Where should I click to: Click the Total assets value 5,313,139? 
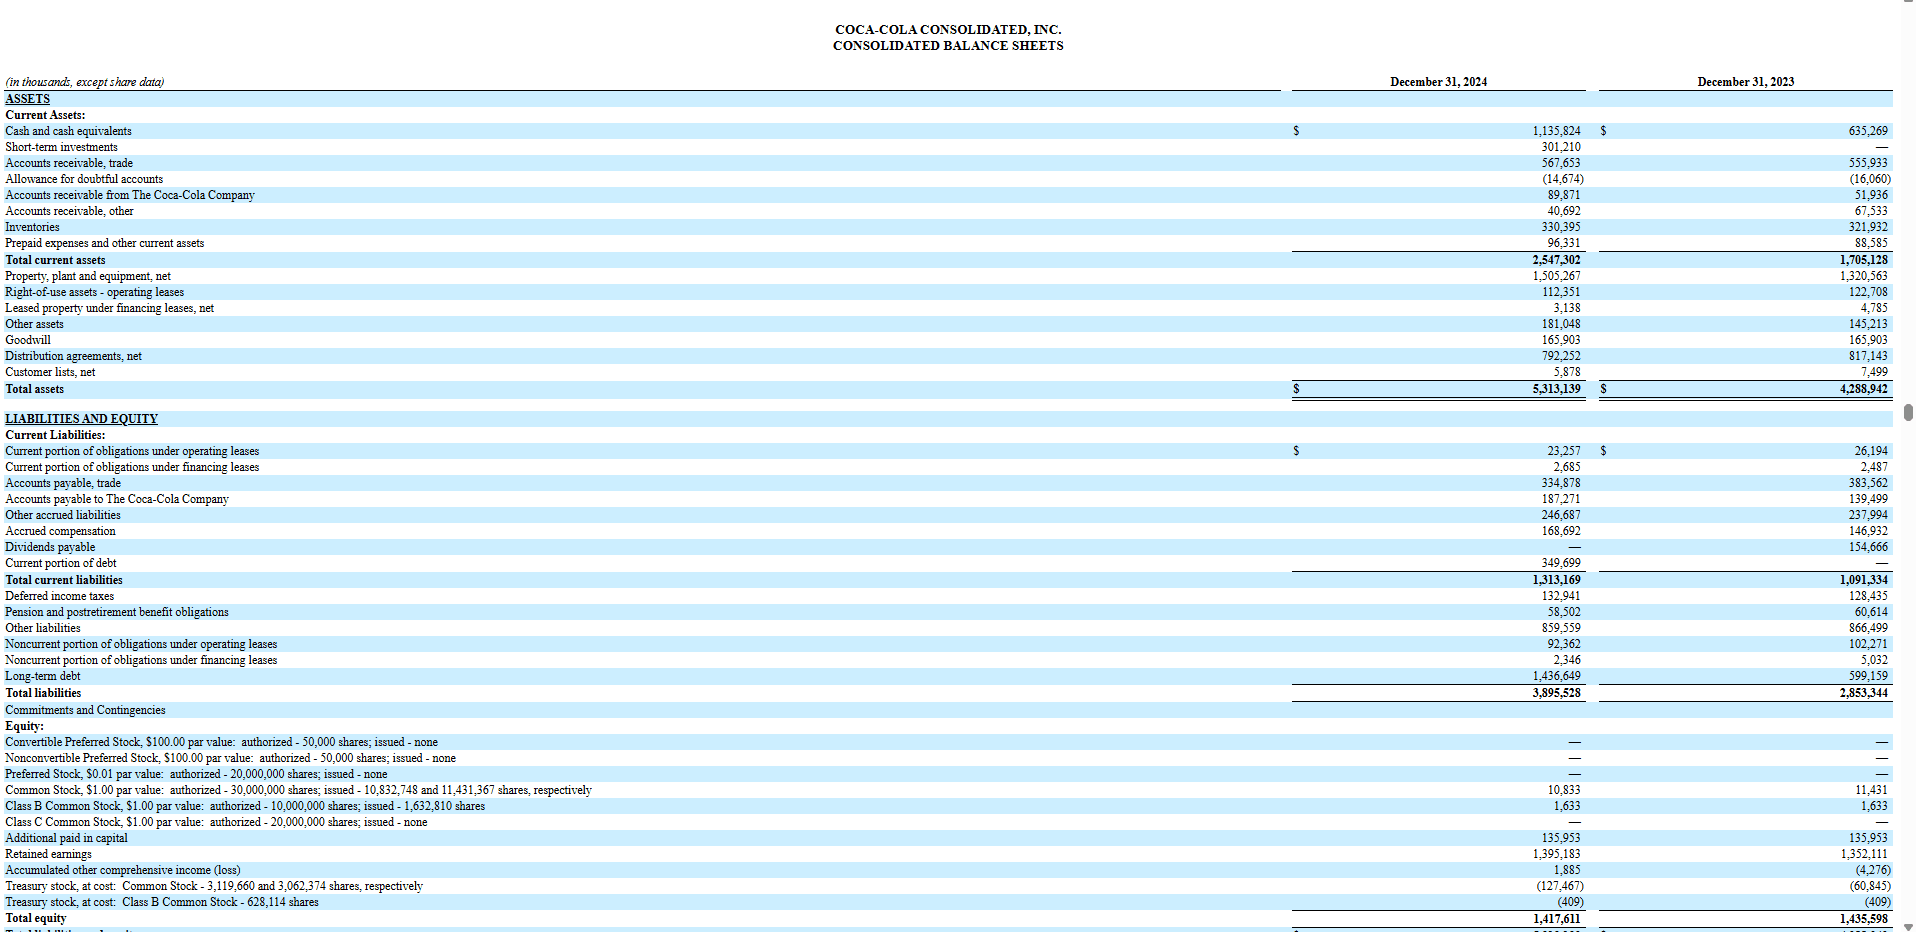point(1554,389)
